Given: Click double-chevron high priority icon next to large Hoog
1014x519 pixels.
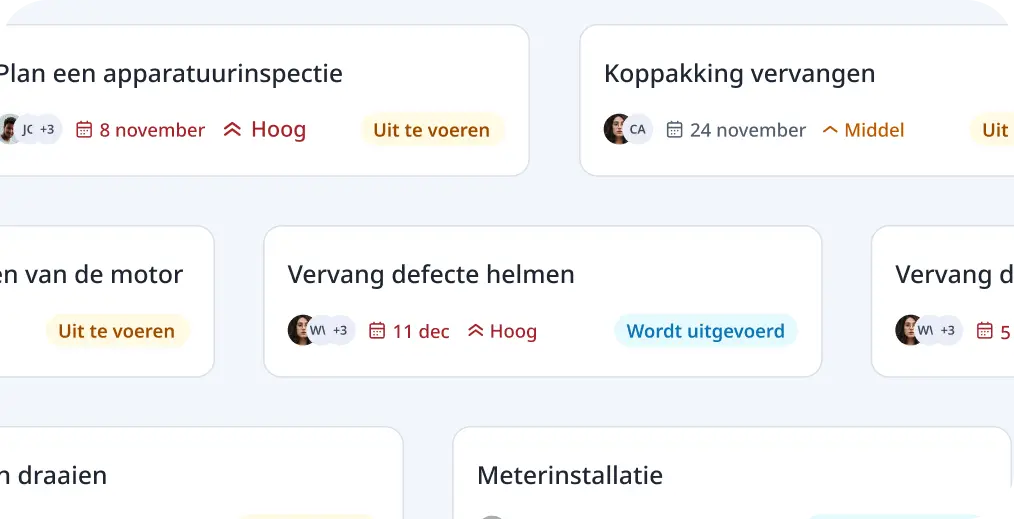Looking at the screenshot, I should coord(232,129).
